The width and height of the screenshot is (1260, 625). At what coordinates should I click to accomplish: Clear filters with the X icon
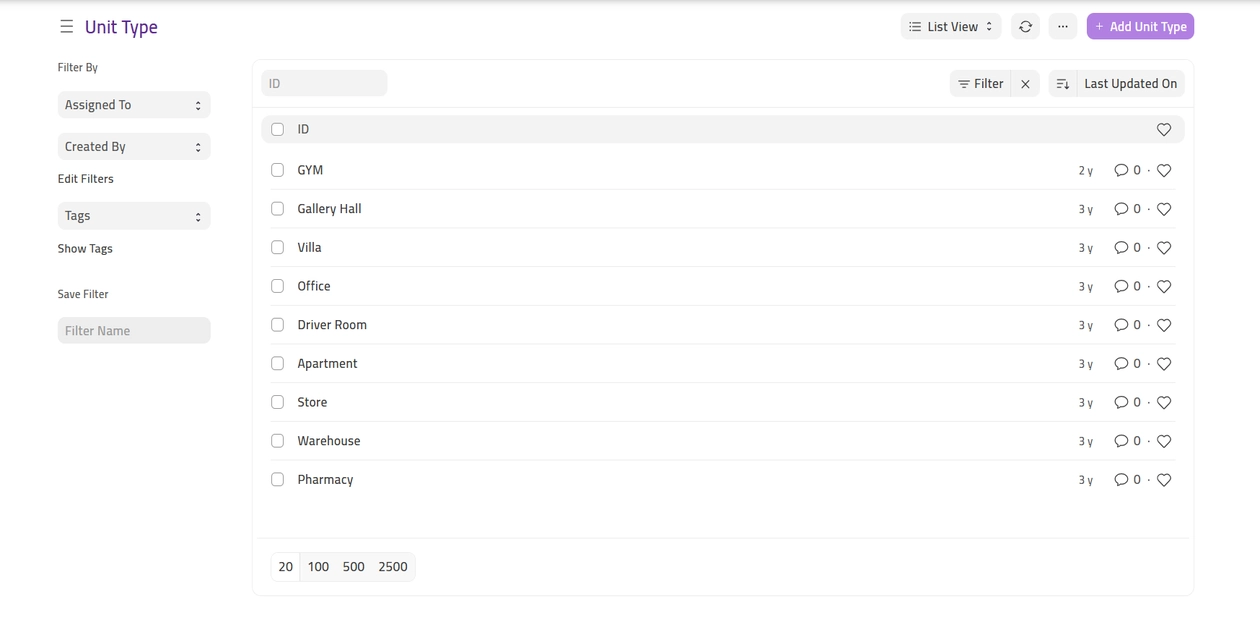point(1025,84)
